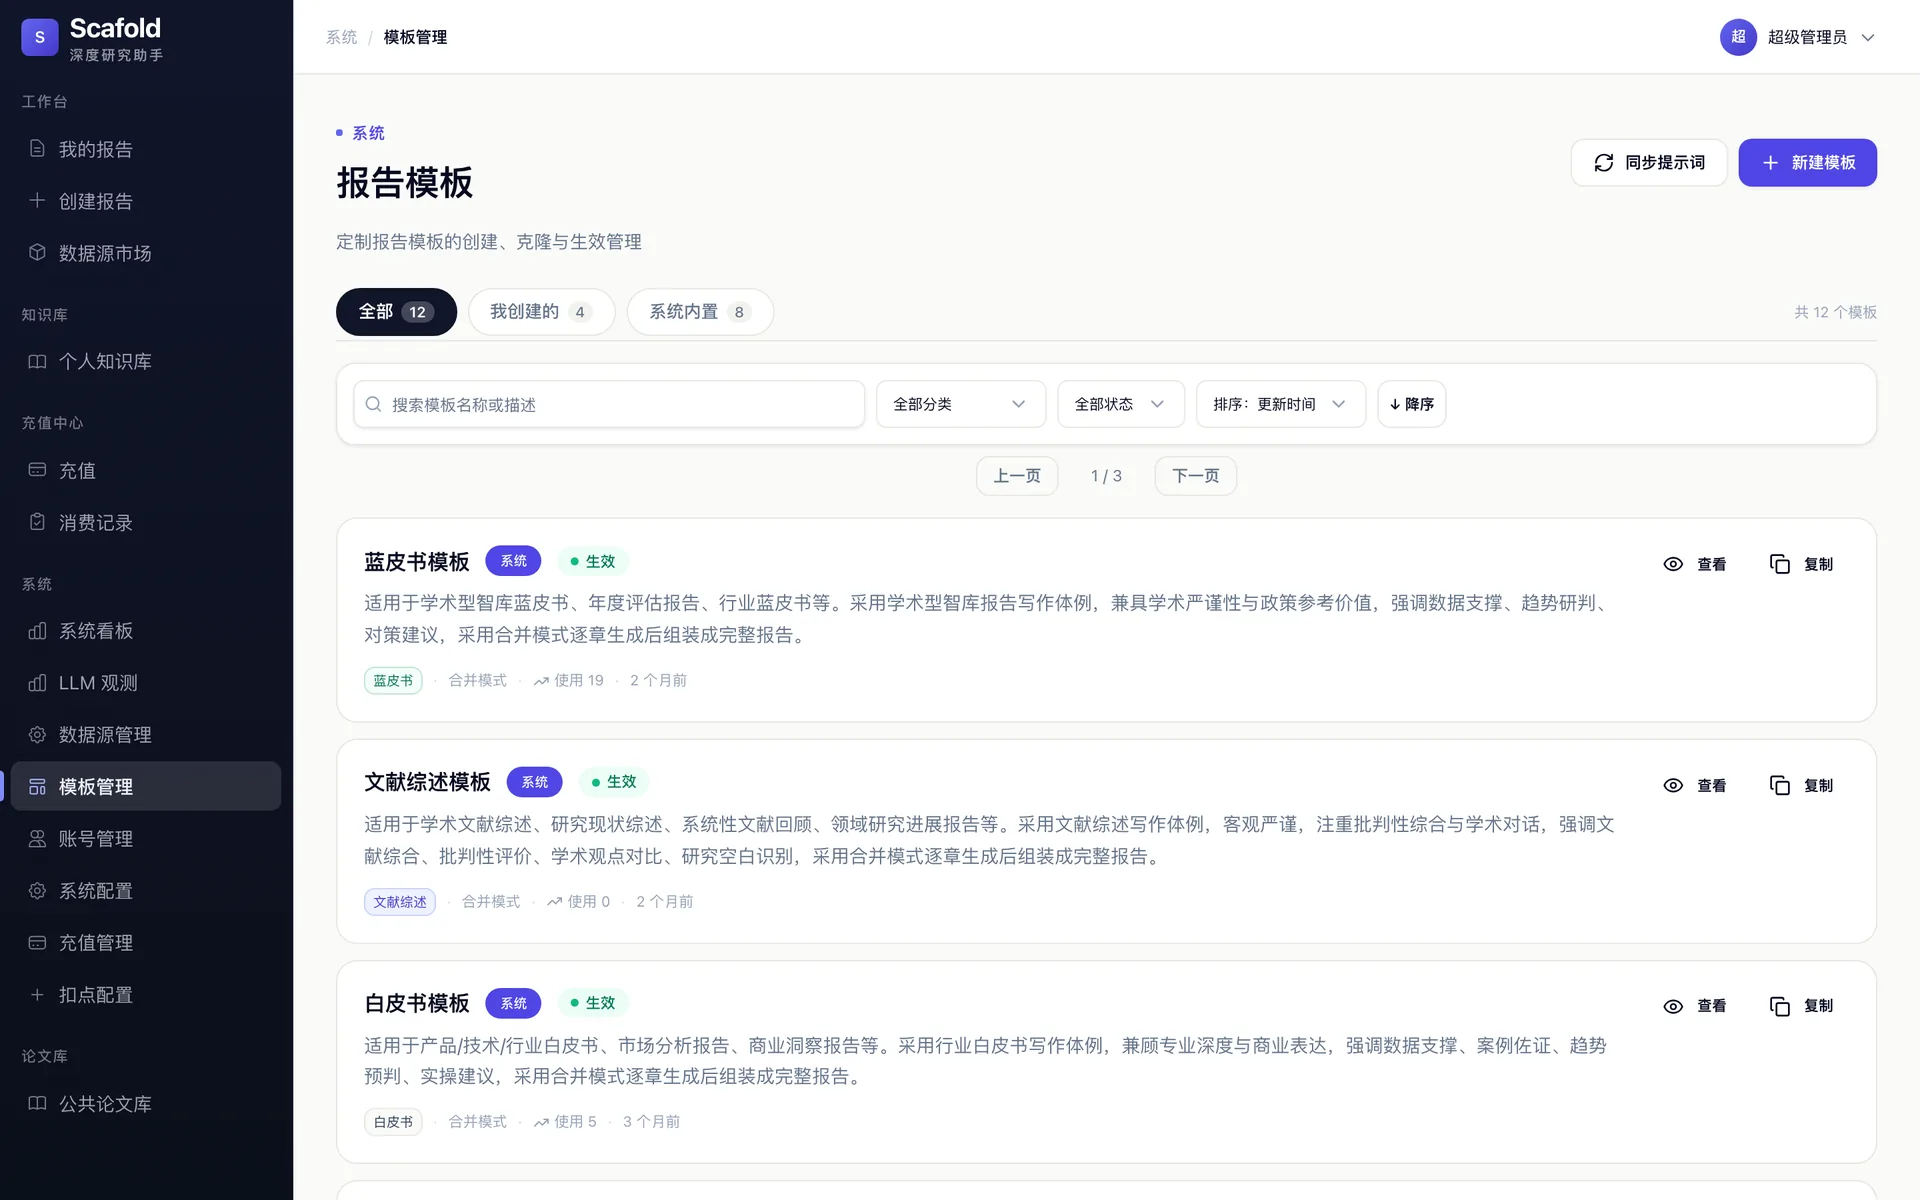The image size is (1920, 1200).
Task: Click the Scafold logo icon
Action: click(40, 37)
